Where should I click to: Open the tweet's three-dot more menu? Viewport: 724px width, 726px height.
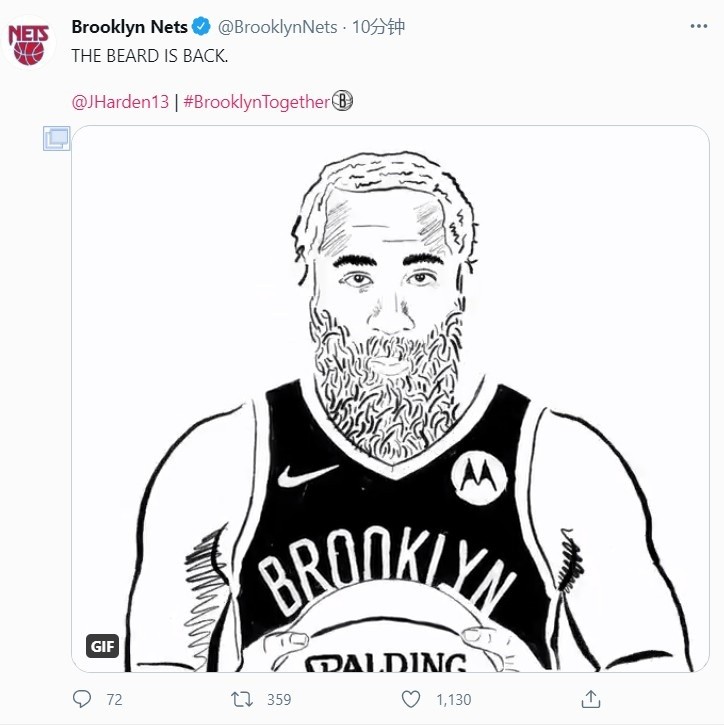tap(699, 26)
